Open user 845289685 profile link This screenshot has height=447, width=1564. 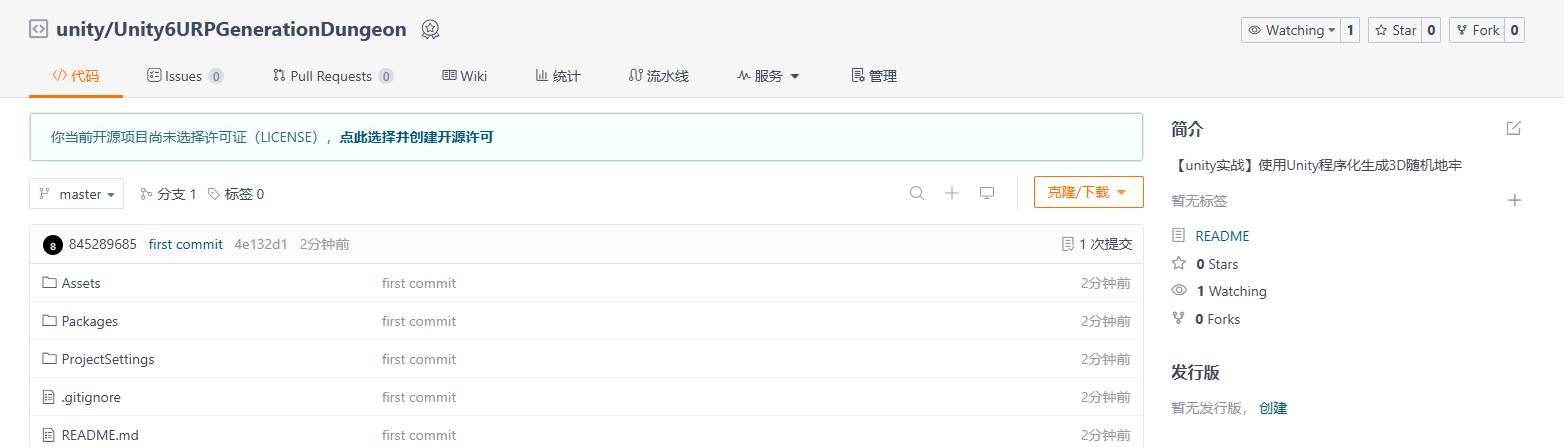pos(103,244)
